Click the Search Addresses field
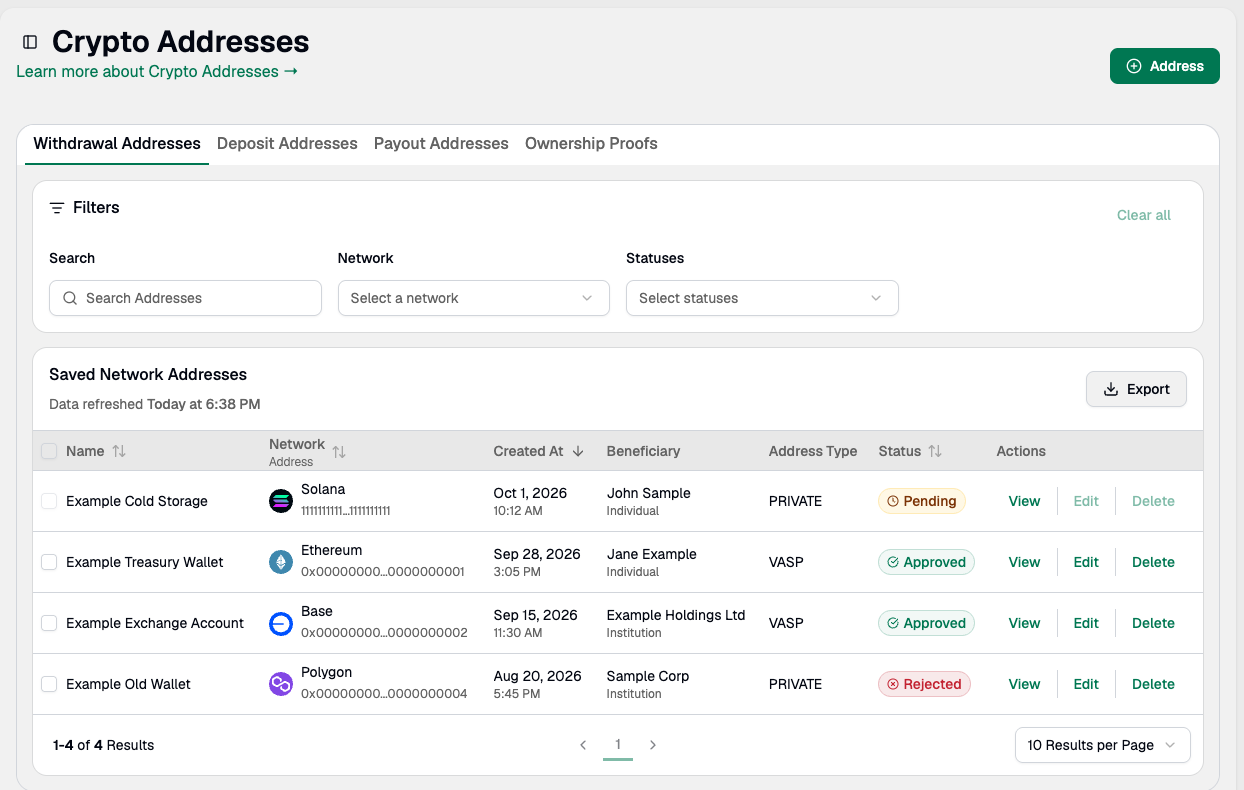Viewport: 1244px width, 790px height. coord(185,298)
